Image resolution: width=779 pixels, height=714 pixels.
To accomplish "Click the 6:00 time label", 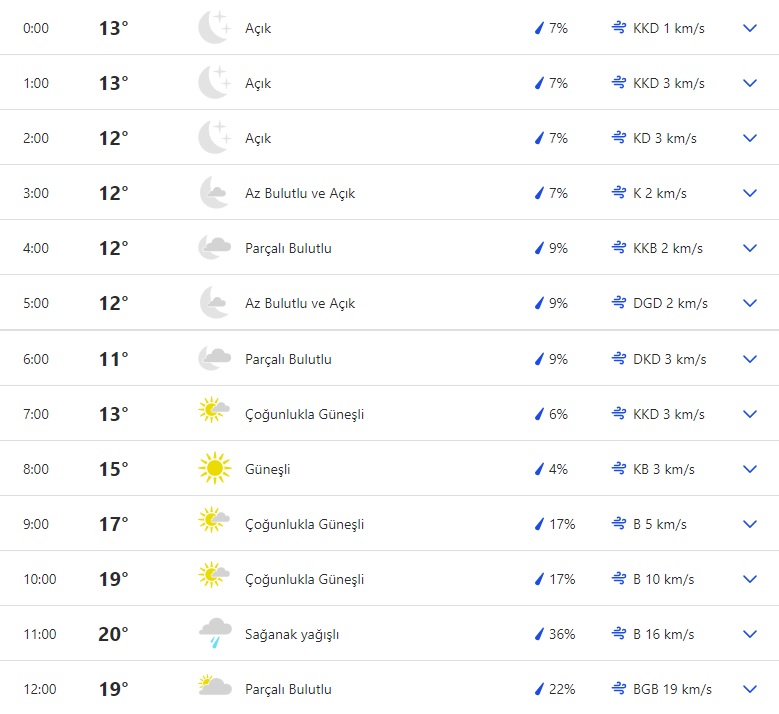I will [36, 359].
